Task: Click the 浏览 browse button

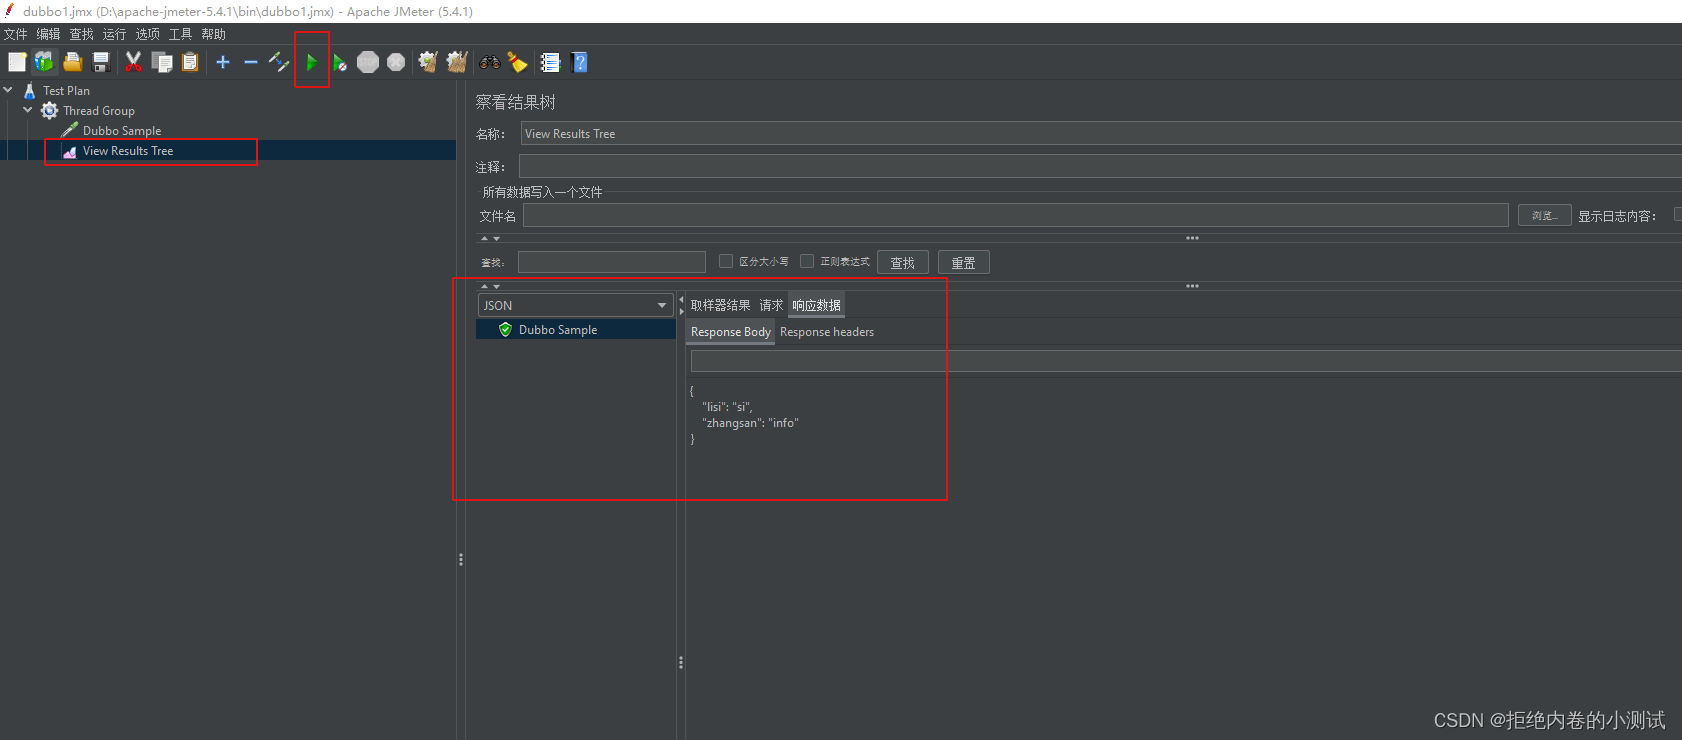Action: point(1545,215)
